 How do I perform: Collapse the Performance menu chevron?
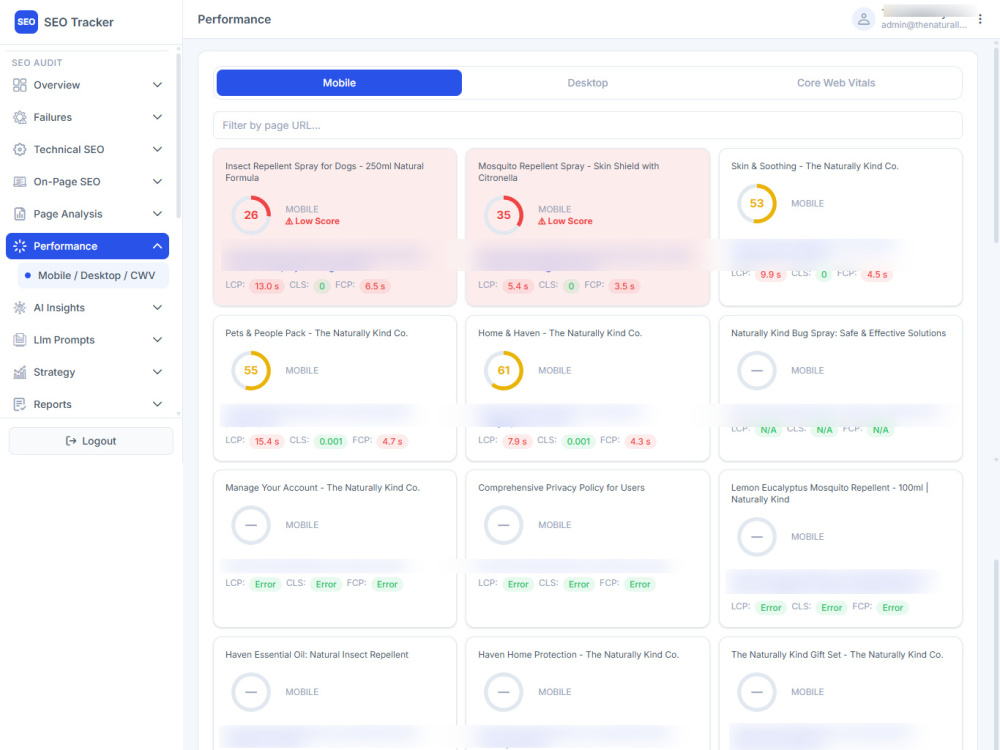(x=158, y=246)
